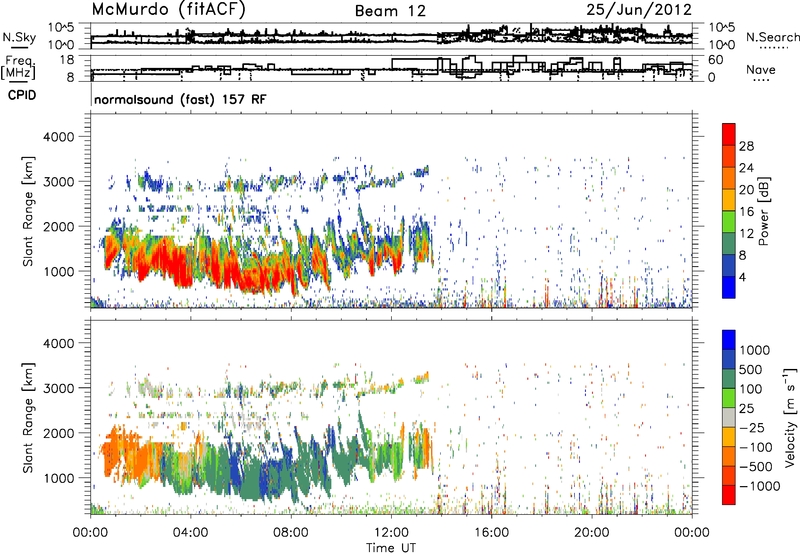Click 'Slant Range [km]' label of Velocity panel
Screen dimensions: 800x554
(28, 417)
